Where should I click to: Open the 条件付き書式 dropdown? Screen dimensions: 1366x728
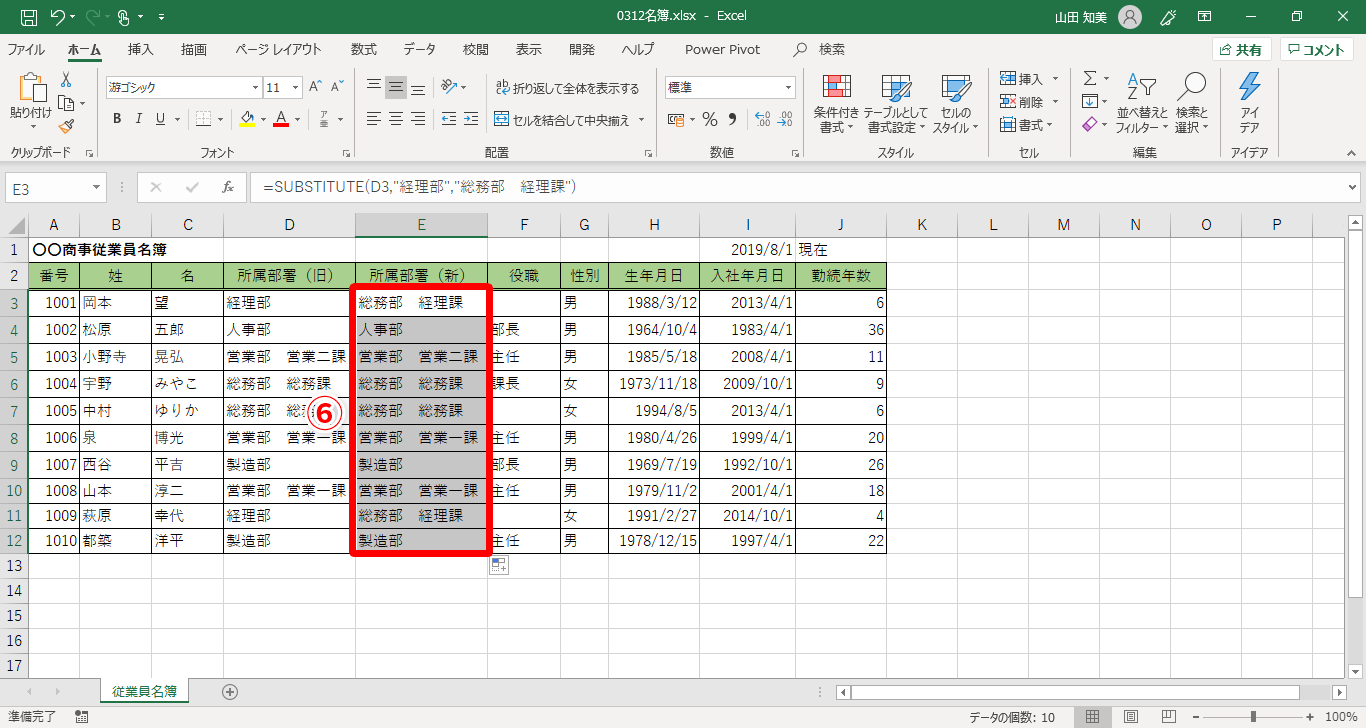[836, 104]
